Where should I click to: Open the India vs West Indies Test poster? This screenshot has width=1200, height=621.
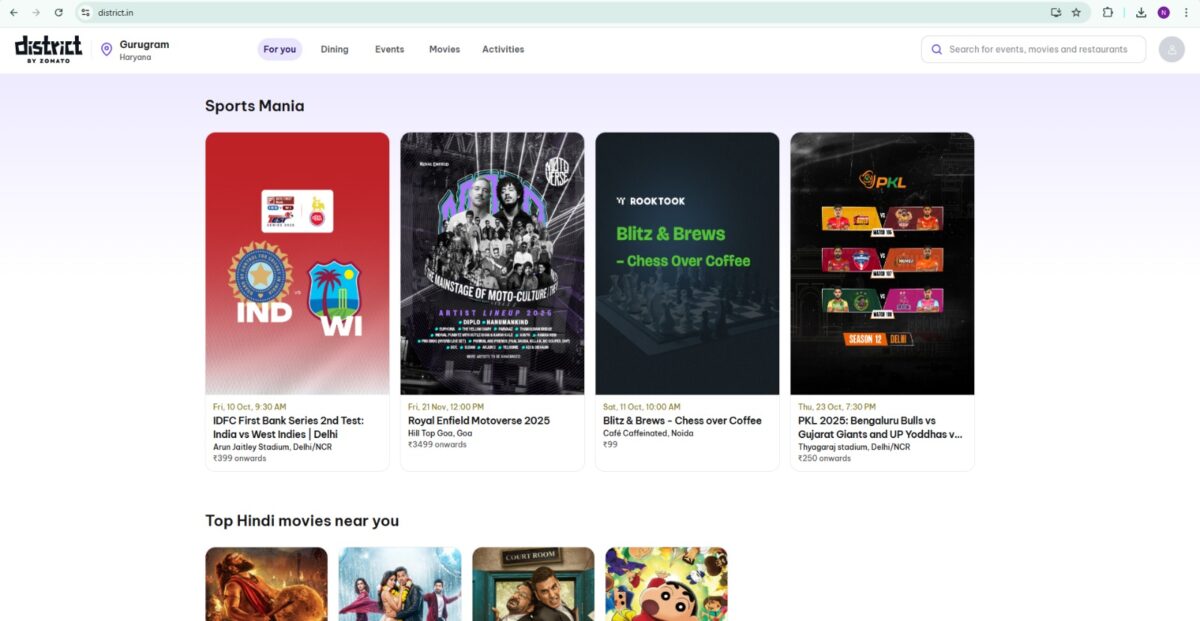(x=297, y=263)
